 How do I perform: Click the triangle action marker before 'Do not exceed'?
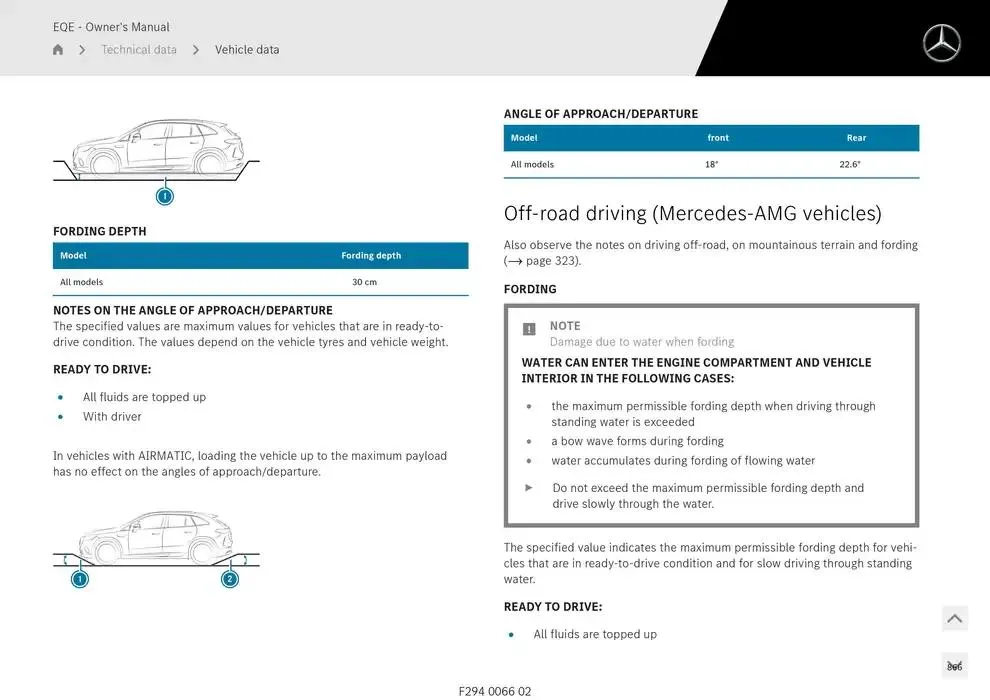(529, 488)
